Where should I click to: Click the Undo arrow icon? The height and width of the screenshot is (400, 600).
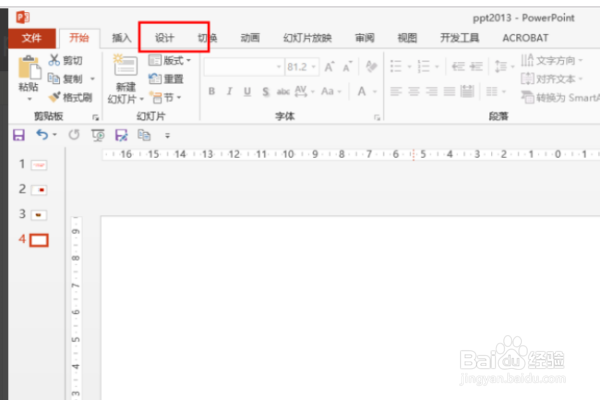42,135
